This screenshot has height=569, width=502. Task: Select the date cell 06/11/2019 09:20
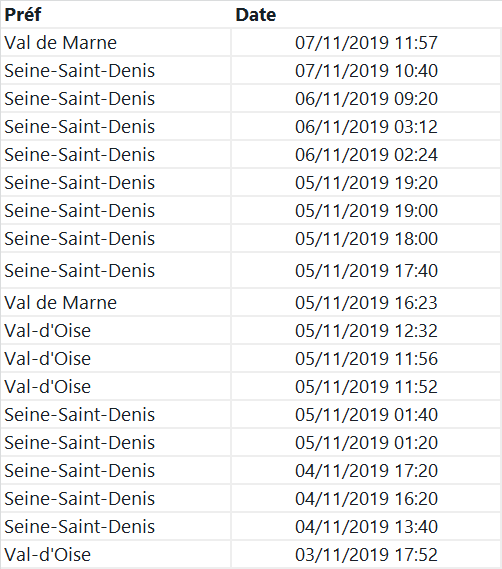click(366, 98)
